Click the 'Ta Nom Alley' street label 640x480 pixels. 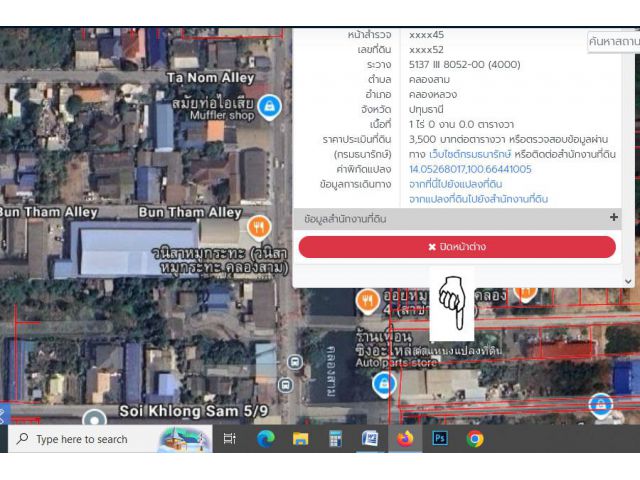[211, 78]
